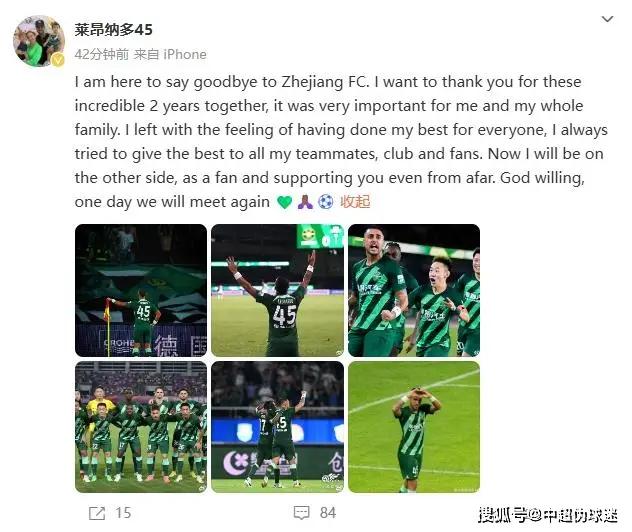Open username 莱昂纳多45 profile link

[113, 30]
